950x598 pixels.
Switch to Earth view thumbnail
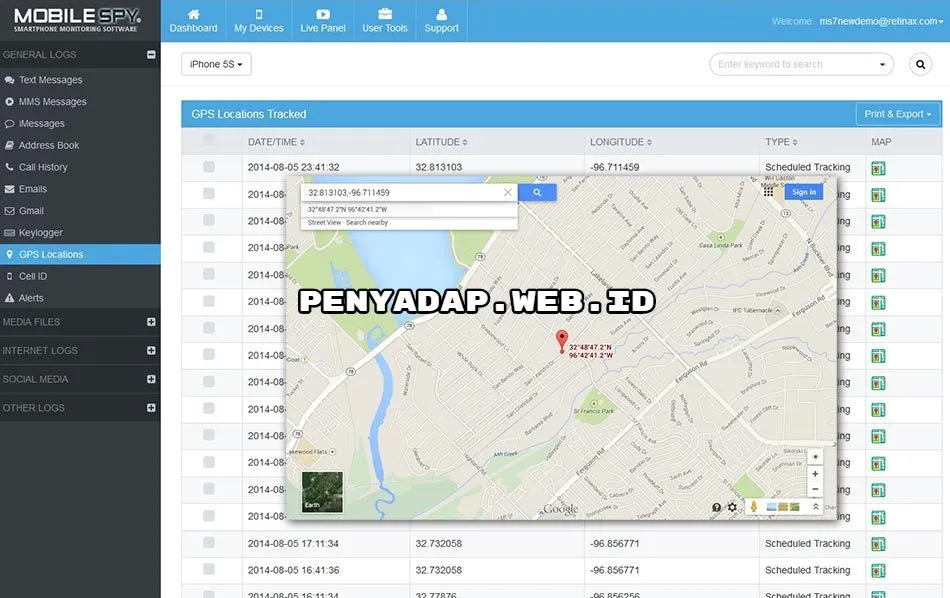point(322,492)
